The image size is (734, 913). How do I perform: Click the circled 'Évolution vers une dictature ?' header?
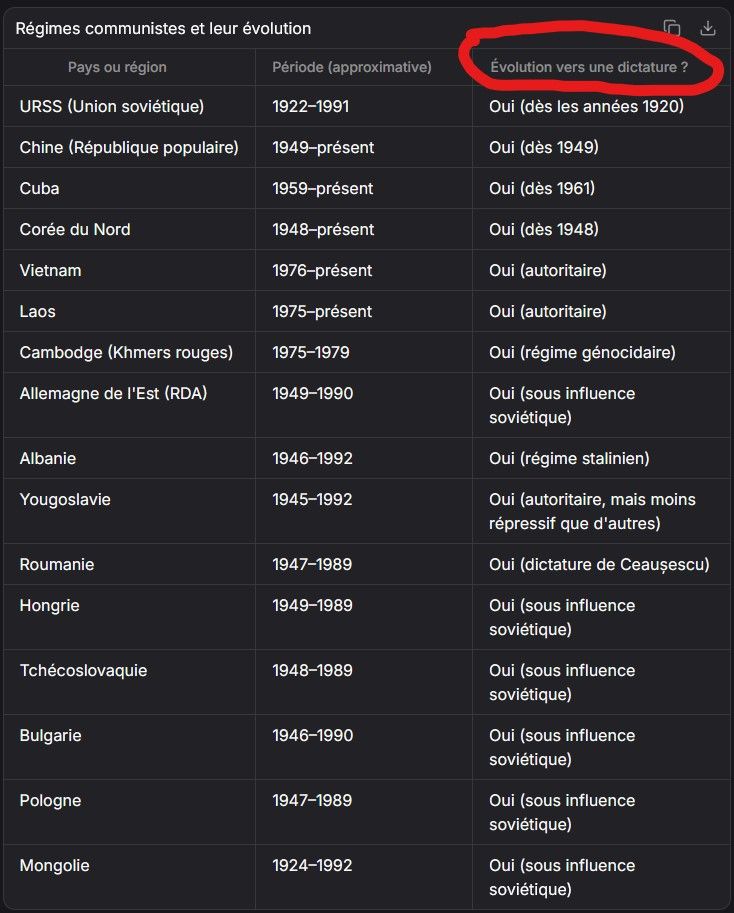(x=589, y=67)
